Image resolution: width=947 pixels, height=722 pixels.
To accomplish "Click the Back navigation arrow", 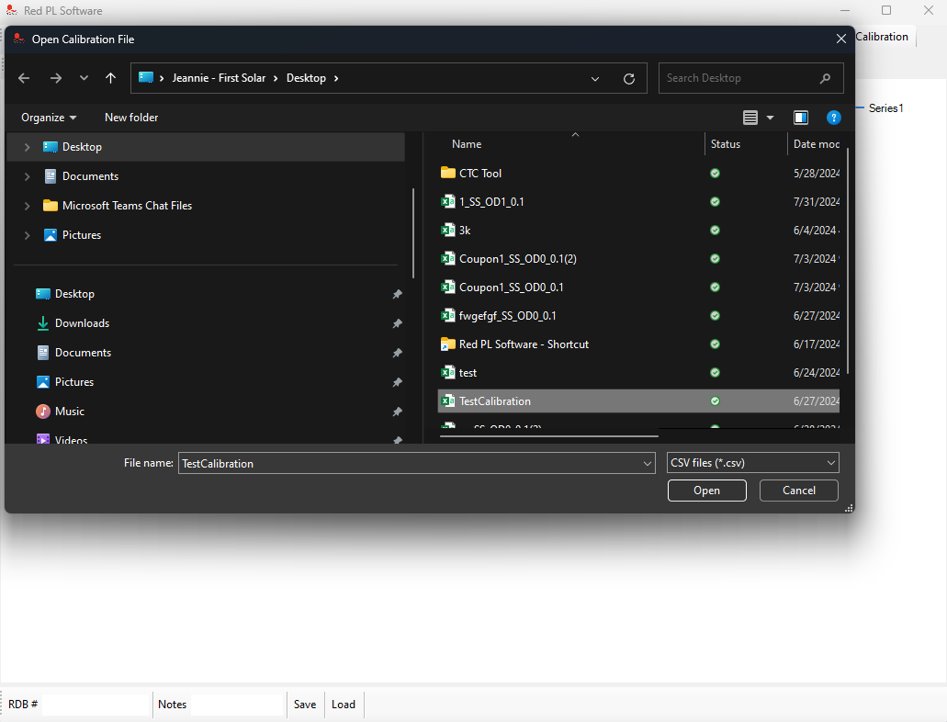I will pyautogui.click(x=24, y=78).
